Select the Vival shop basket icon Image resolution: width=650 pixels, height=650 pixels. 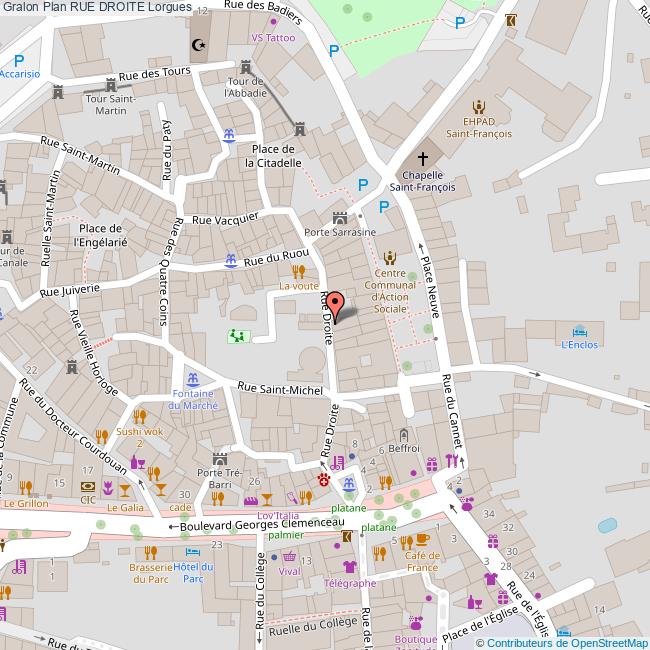(x=289, y=556)
